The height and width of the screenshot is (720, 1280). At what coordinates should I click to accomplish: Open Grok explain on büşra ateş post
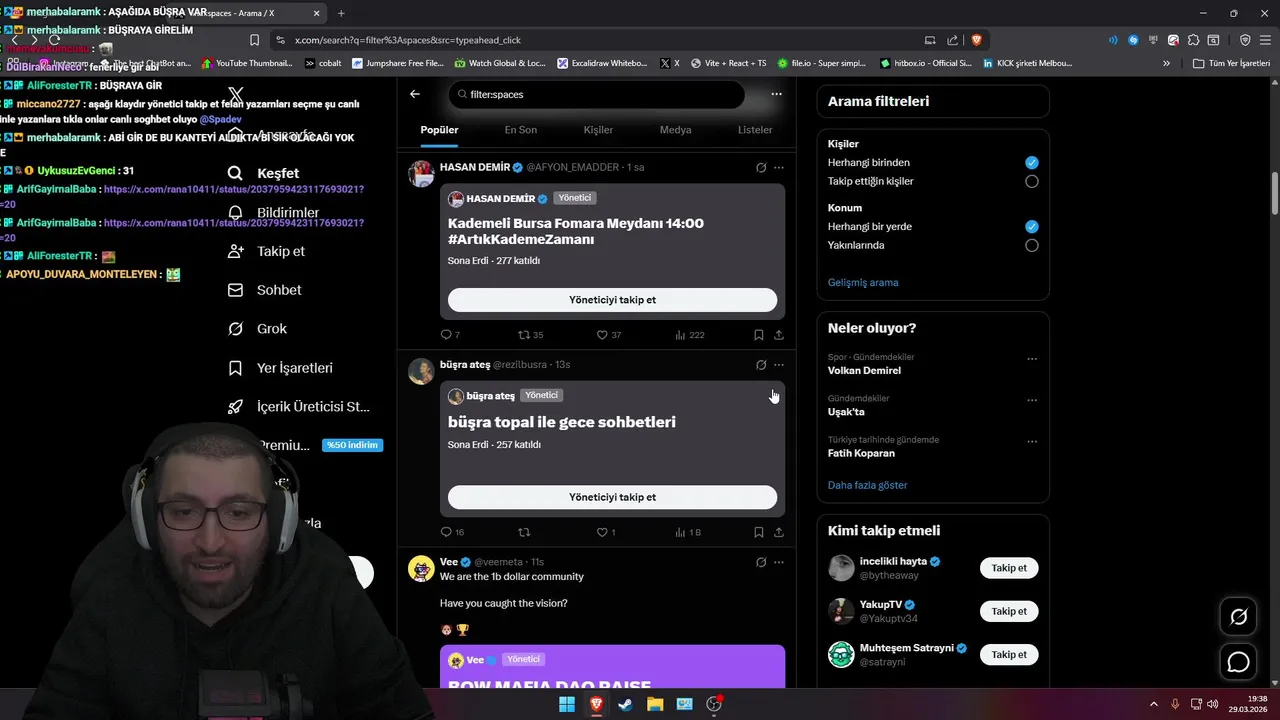tap(761, 365)
